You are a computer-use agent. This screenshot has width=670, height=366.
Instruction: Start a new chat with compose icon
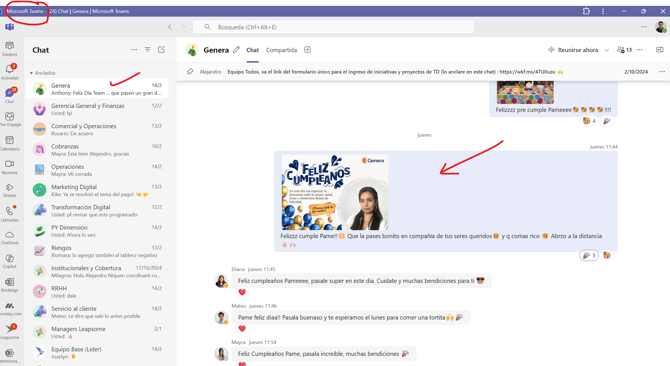coord(161,50)
